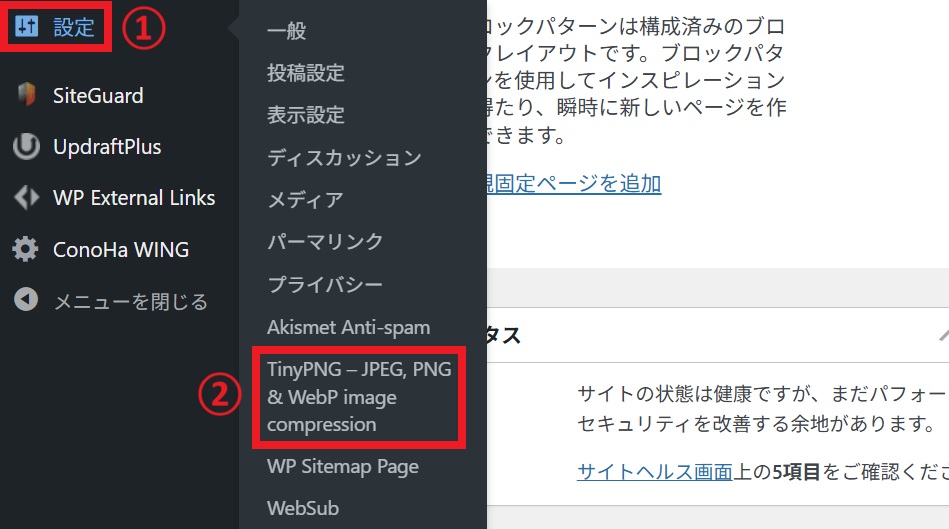The width and height of the screenshot is (949, 529).
Task: Collapse the site health panel arrow
Action: (x=943, y=335)
